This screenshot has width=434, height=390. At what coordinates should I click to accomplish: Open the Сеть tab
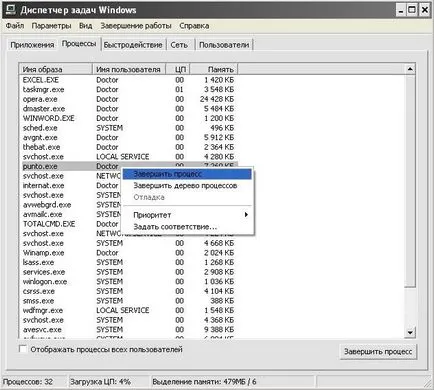179,45
